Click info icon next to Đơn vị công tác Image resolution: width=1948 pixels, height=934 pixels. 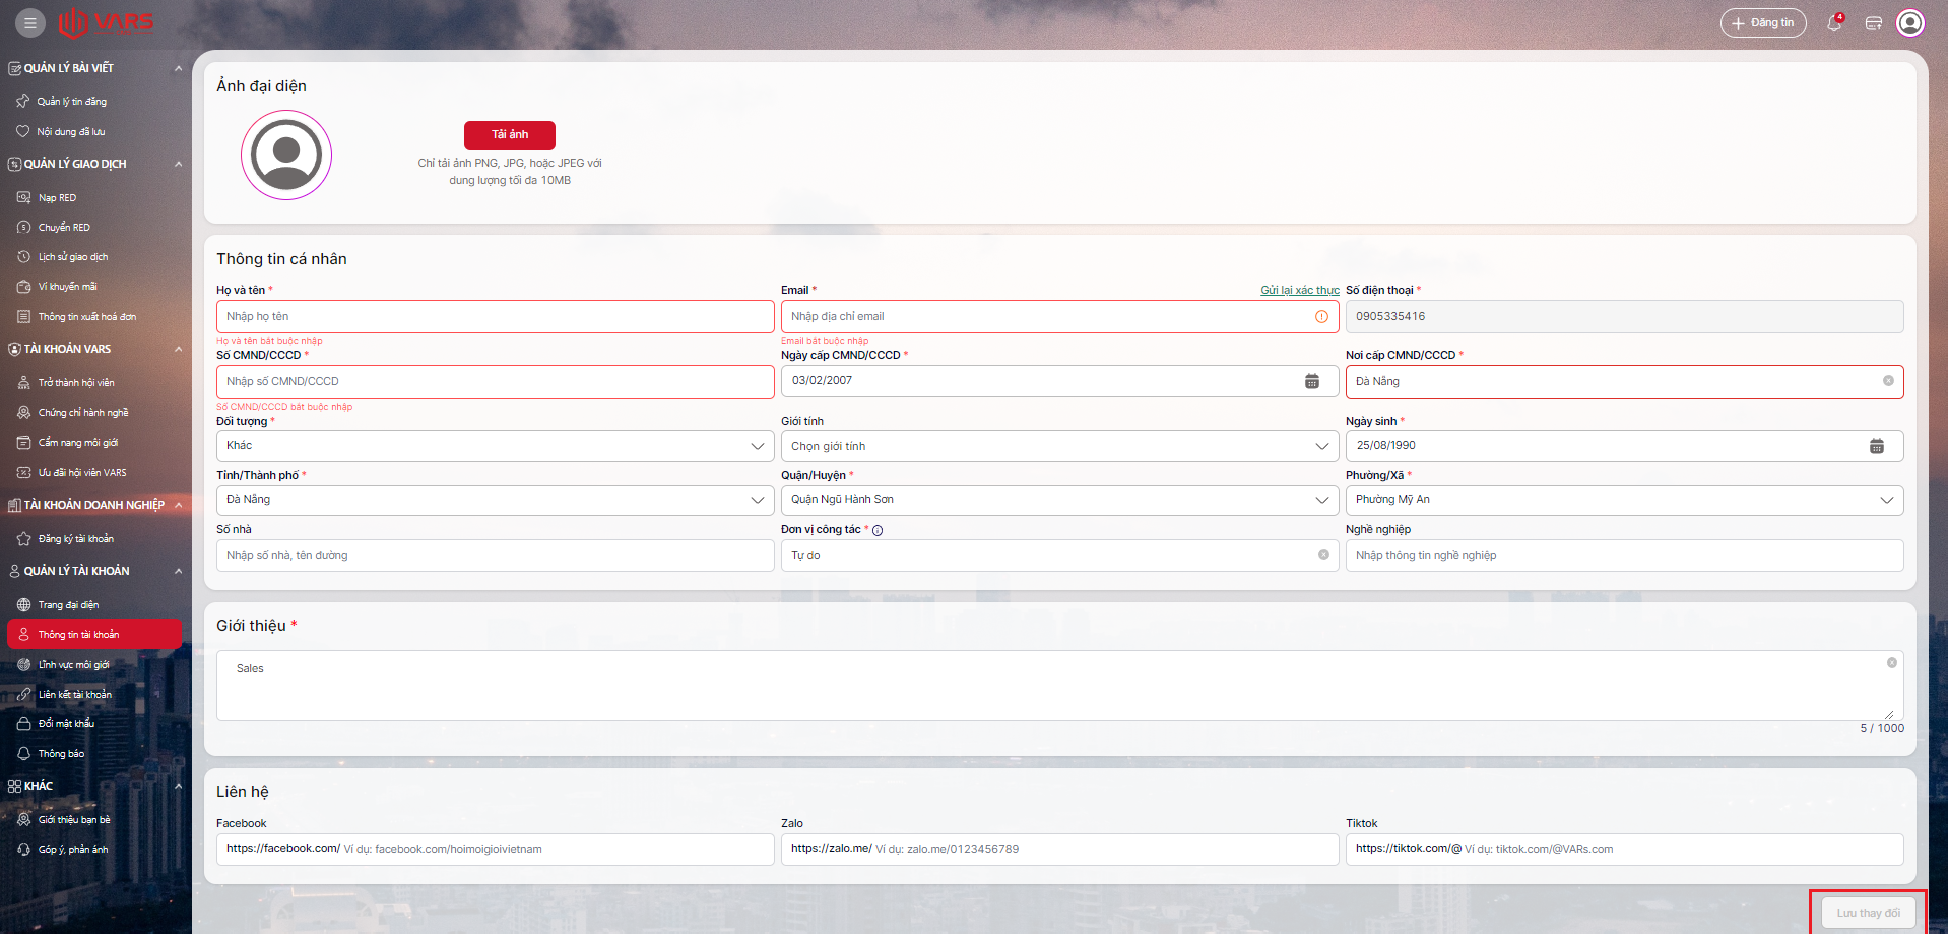click(x=877, y=530)
